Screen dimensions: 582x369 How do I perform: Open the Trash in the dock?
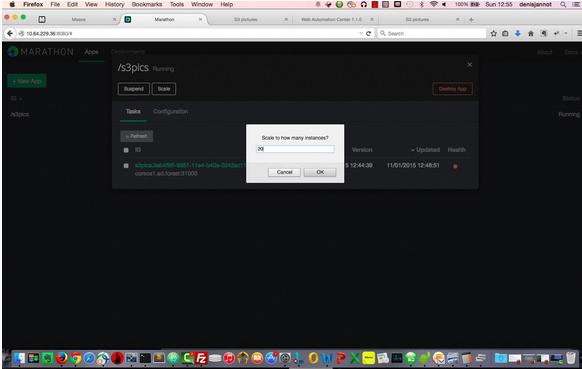[571, 358]
